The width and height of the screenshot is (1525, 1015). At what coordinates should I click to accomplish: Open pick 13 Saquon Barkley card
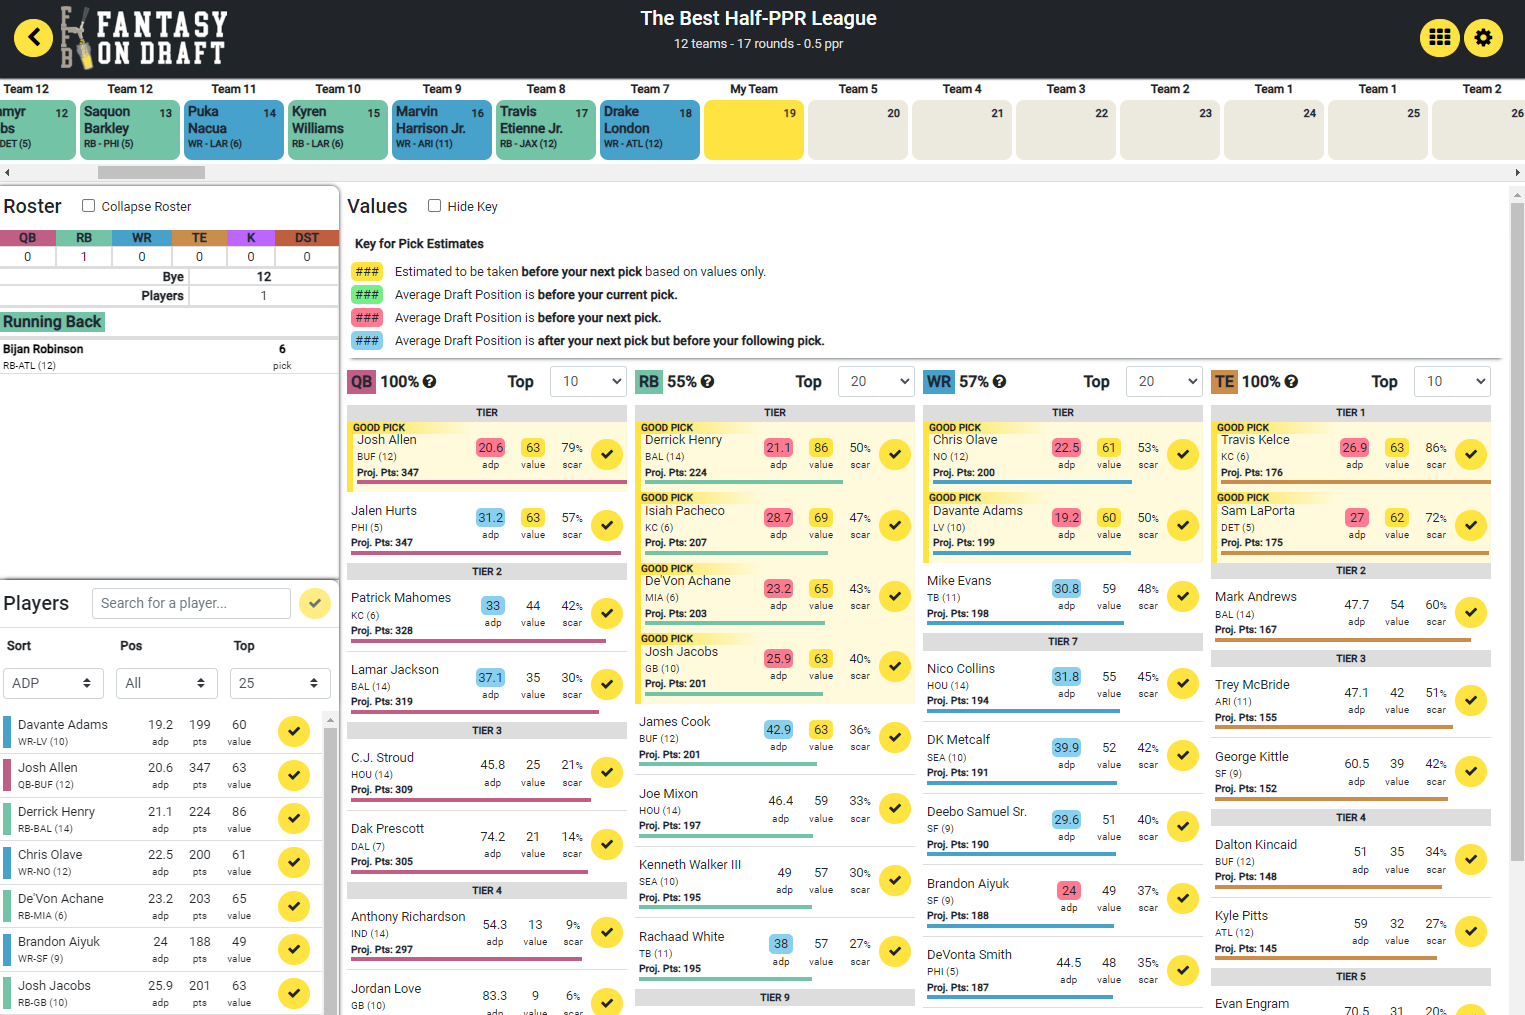(130, 129)
